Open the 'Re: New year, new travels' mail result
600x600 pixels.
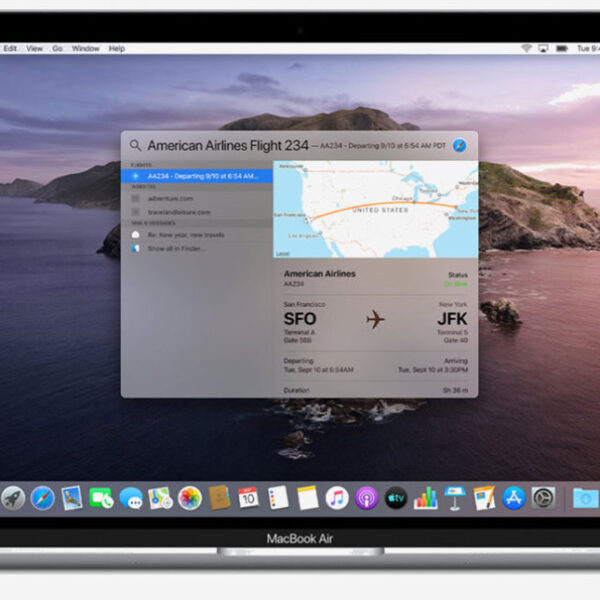click(197, 235)
